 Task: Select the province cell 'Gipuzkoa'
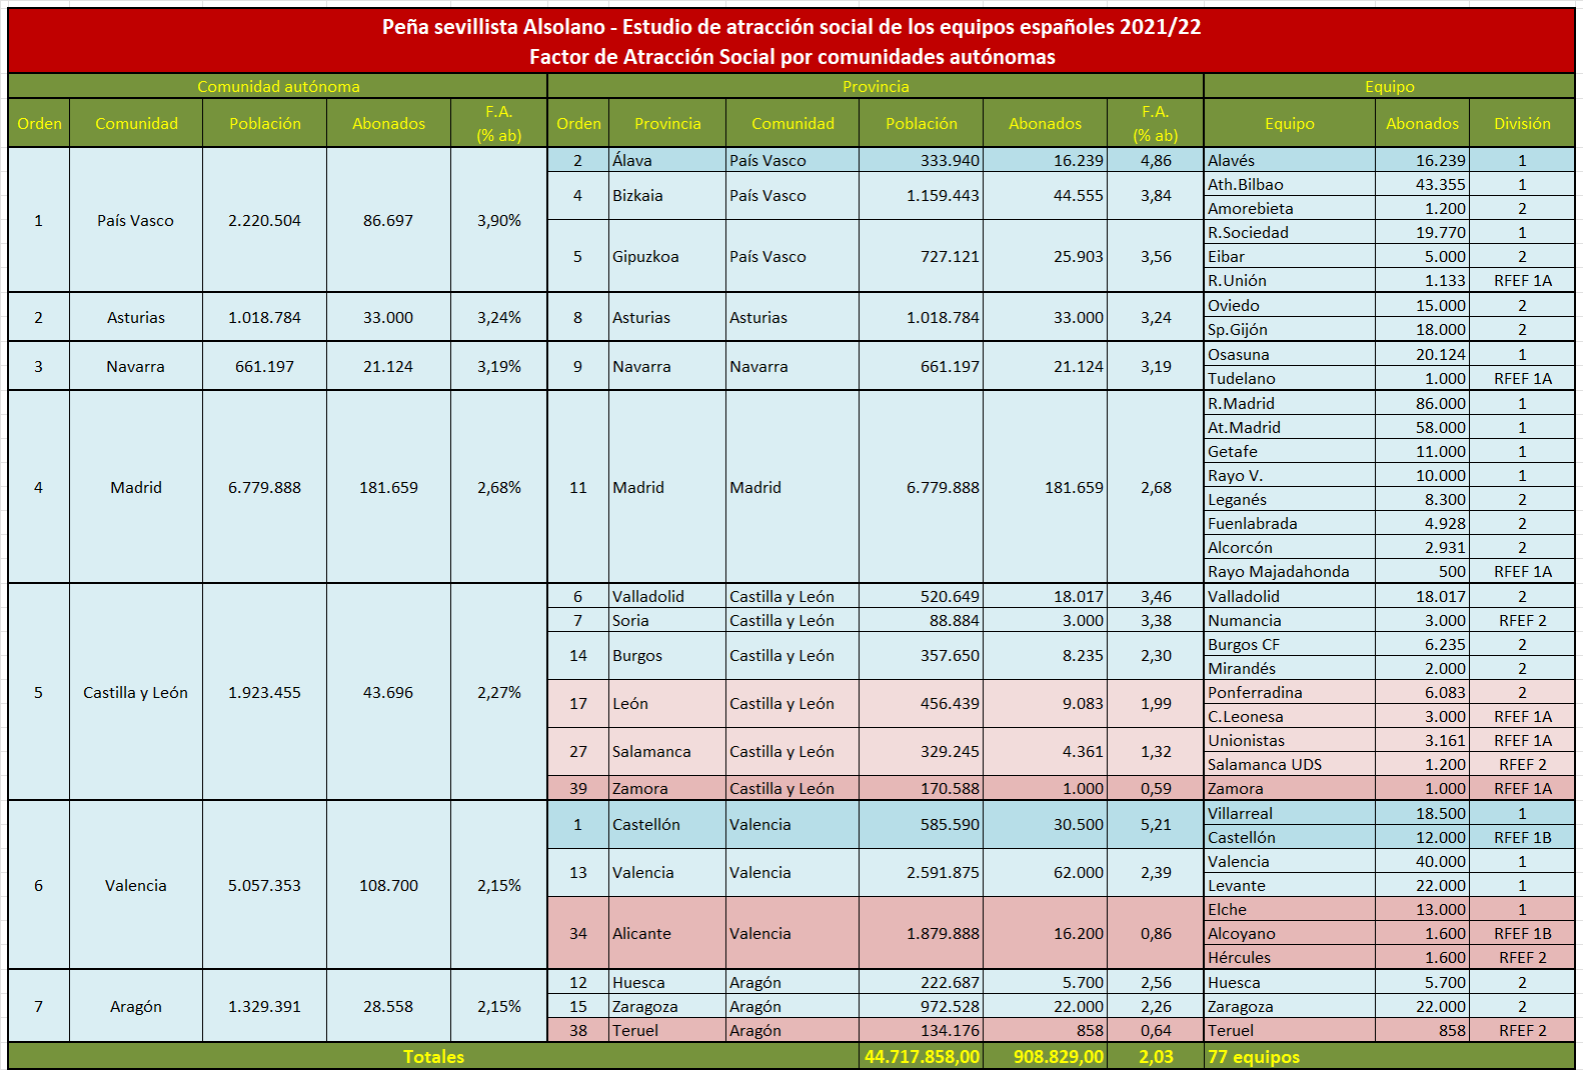pyautogui.click(x=667, y=256)
